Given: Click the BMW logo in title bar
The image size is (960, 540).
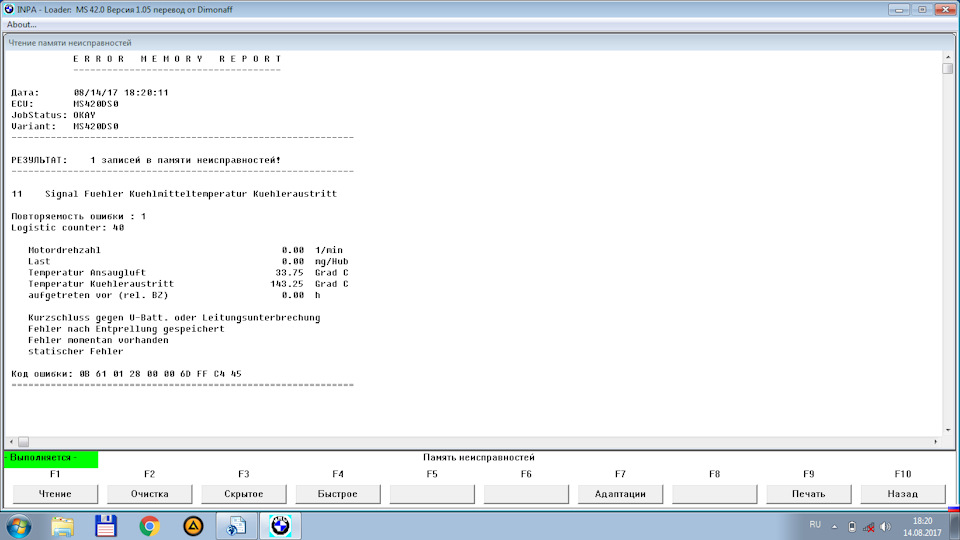Looking at the screenshot, I should click(9, 9).
